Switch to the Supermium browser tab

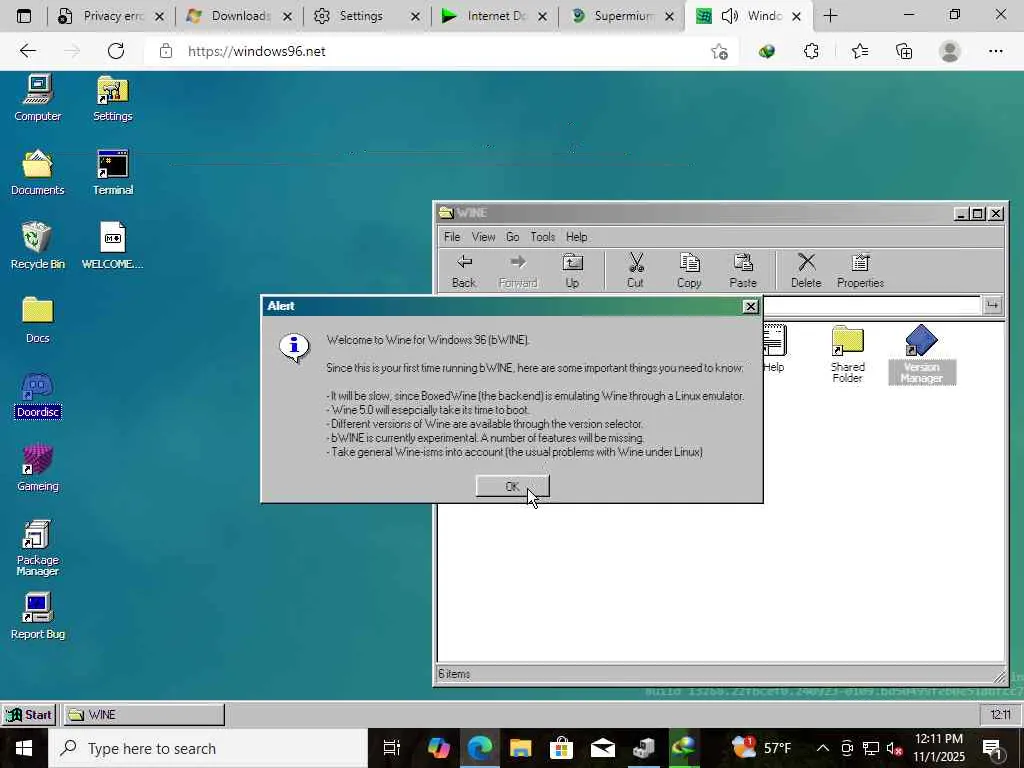622,16
